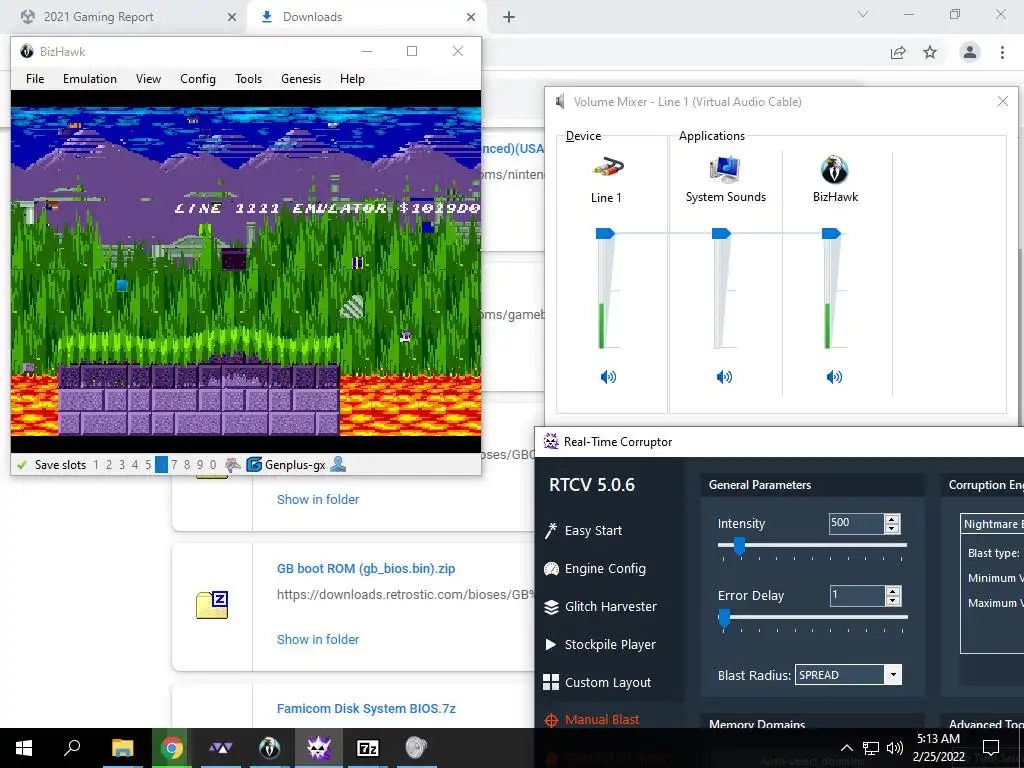Select save slot 0 in BizHawk
This screenshot has height=768, width=1024.
click(x=213, y=465)
